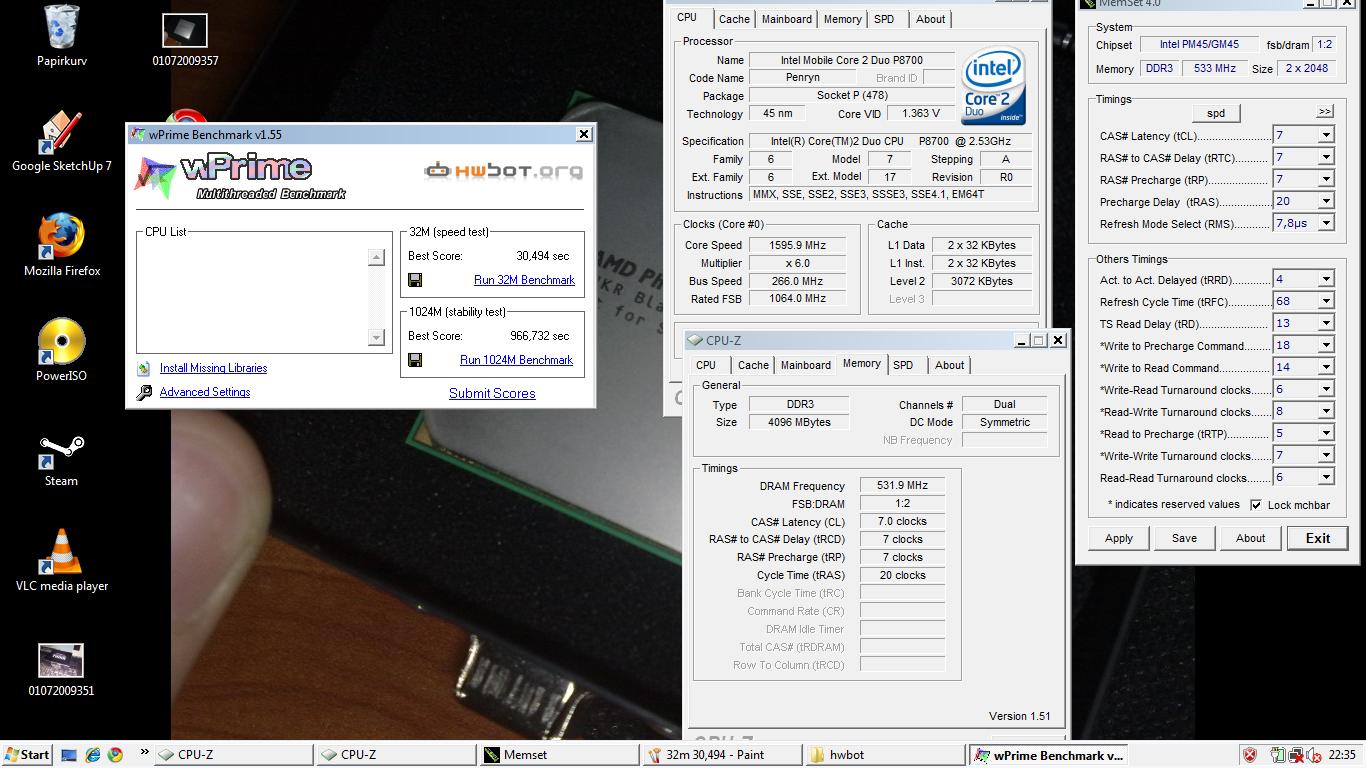
Task: Open Install Missing Libraries link
Action: click(213, 368)
